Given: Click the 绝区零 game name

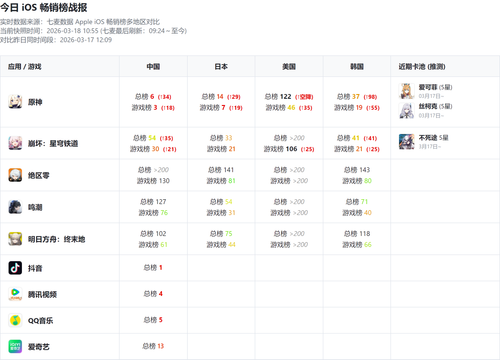Looking at the screenshot, I should pos(39,175).
